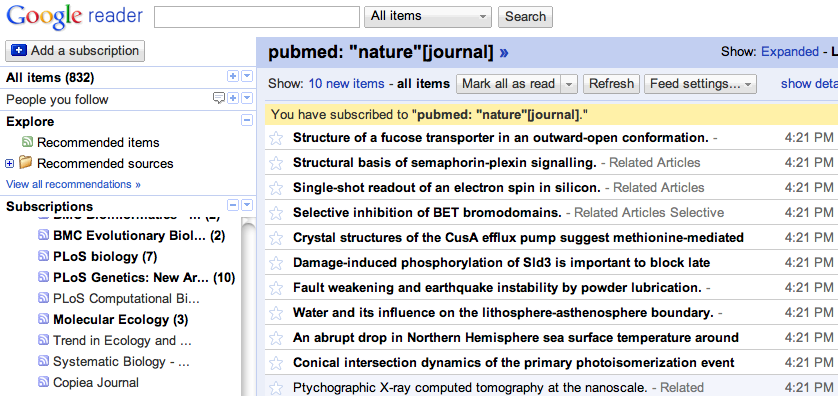Click the plus icon in the All items row

(x=233, y=76)
